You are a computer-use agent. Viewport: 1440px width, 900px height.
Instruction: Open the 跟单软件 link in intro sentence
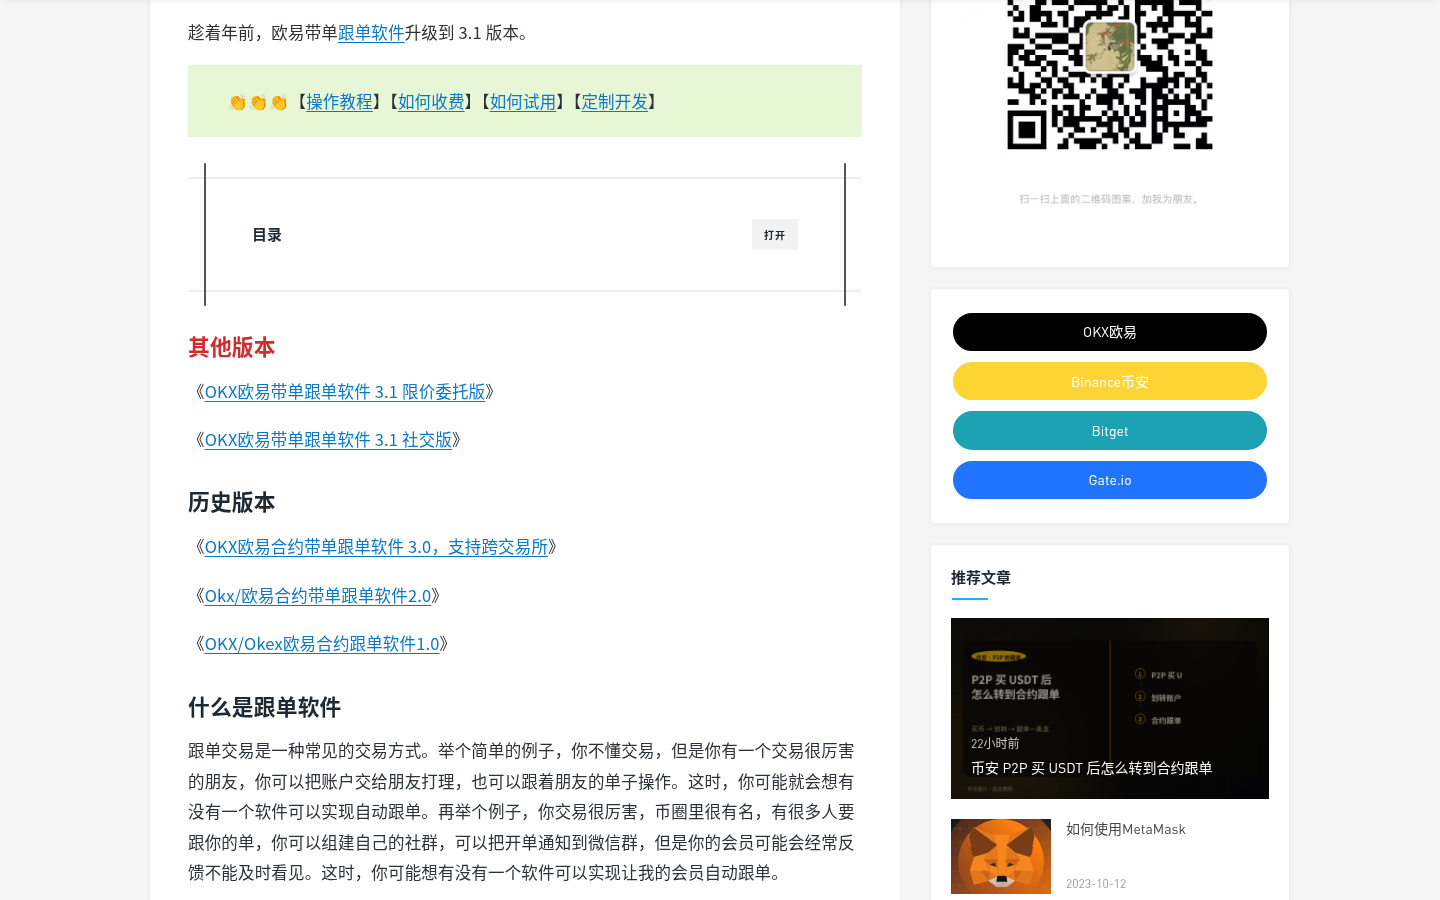pyautogui.click(x=371, y=33)
